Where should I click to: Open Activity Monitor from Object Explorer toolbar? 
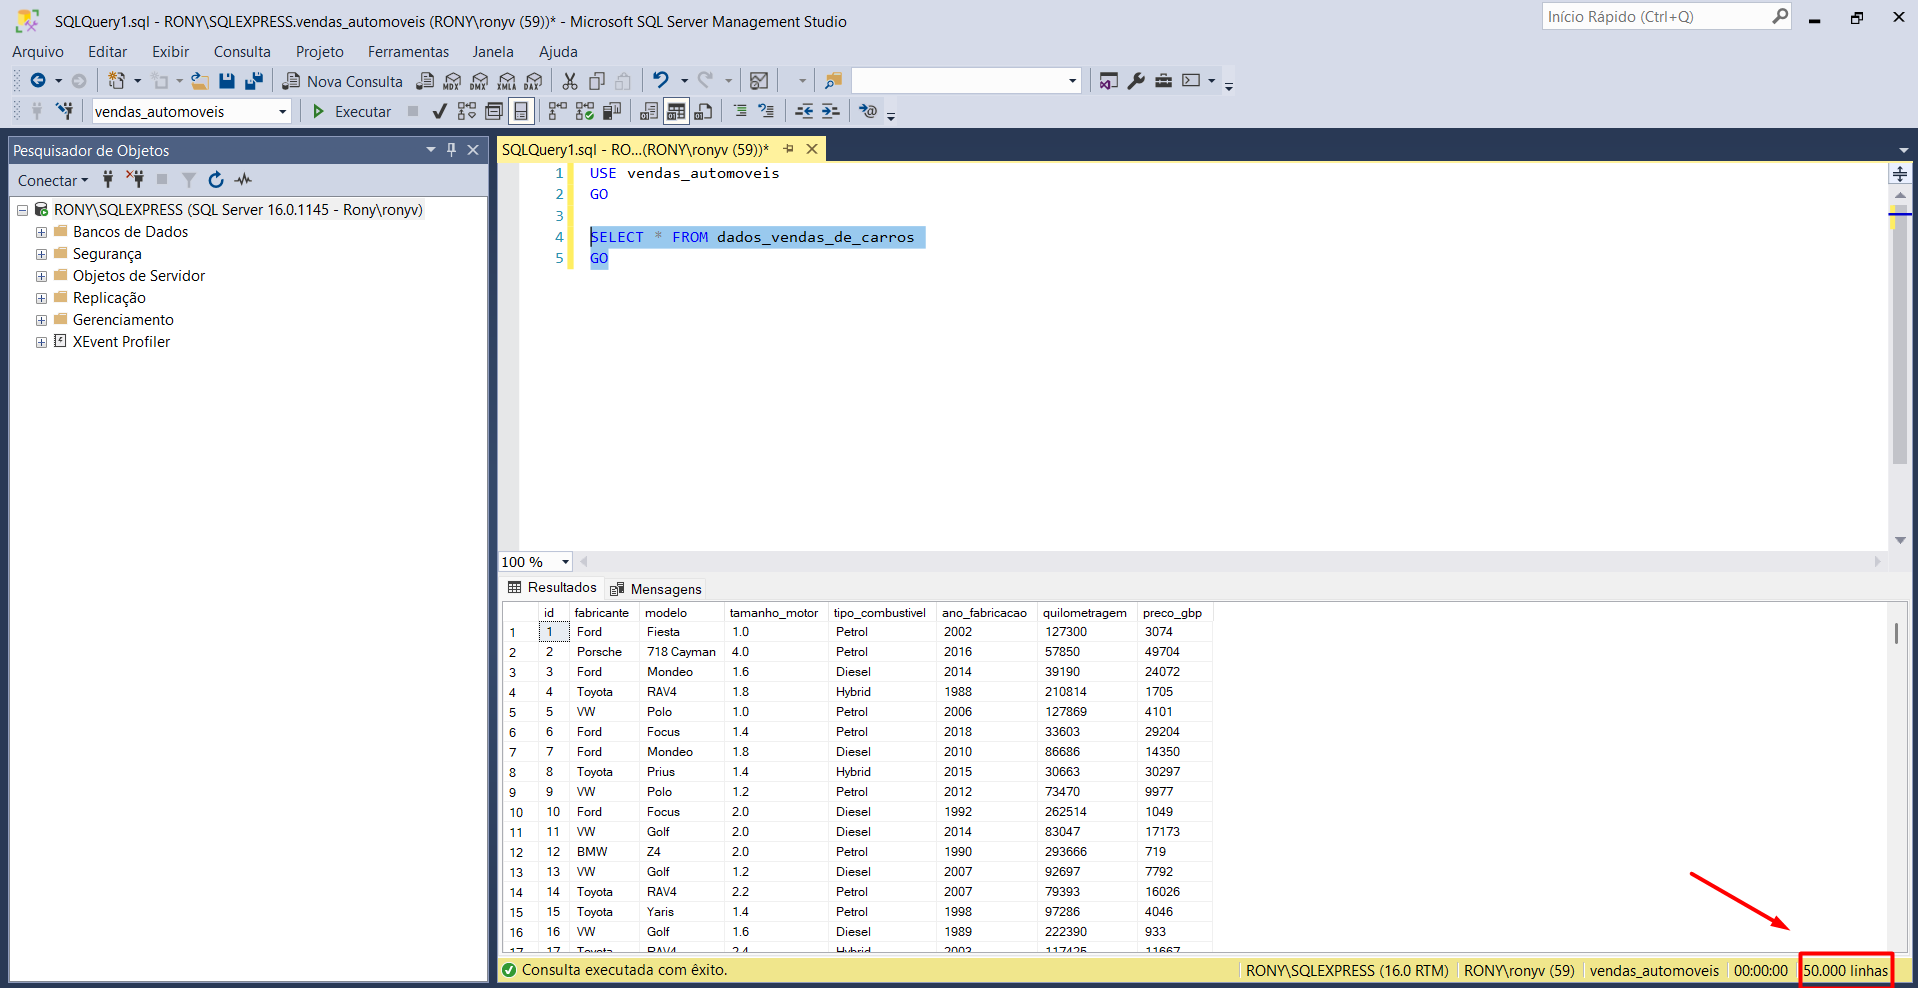coord(243,180)
